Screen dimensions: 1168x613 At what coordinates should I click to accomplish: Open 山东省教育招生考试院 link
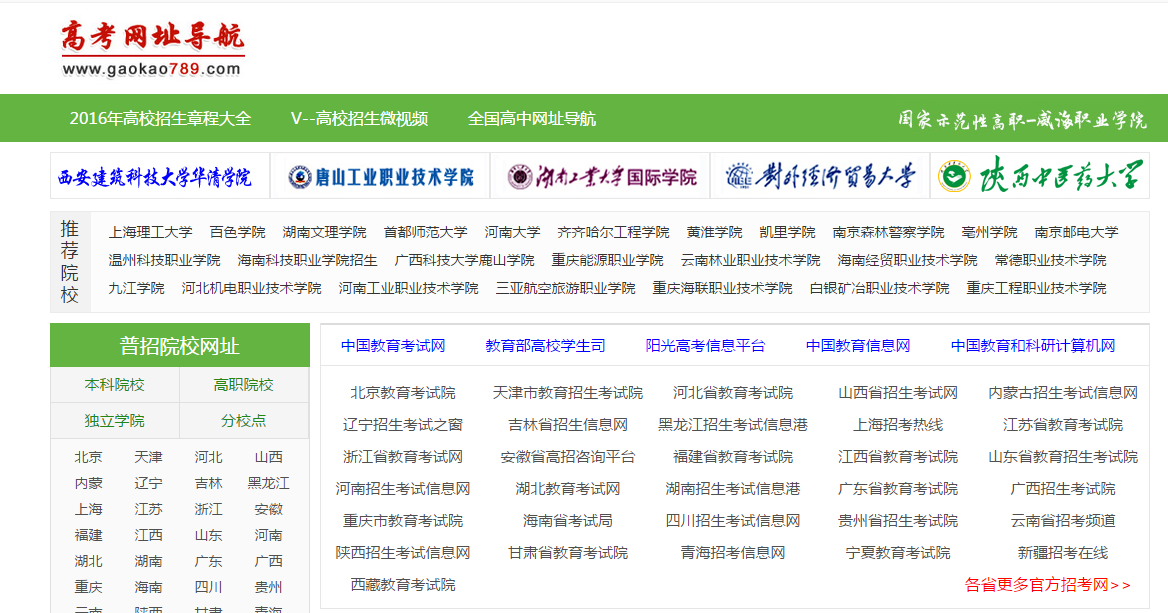(x=1063, y=457)
